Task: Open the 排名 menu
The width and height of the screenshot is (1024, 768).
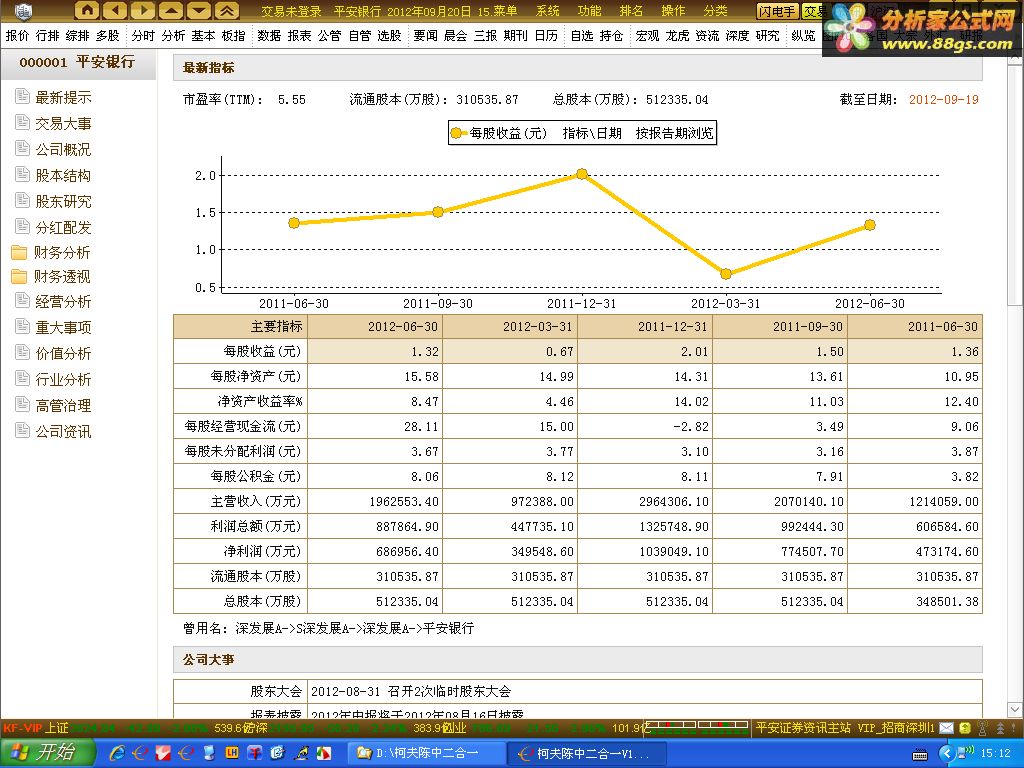Action: pyautogui.click(x=631, y=11)
